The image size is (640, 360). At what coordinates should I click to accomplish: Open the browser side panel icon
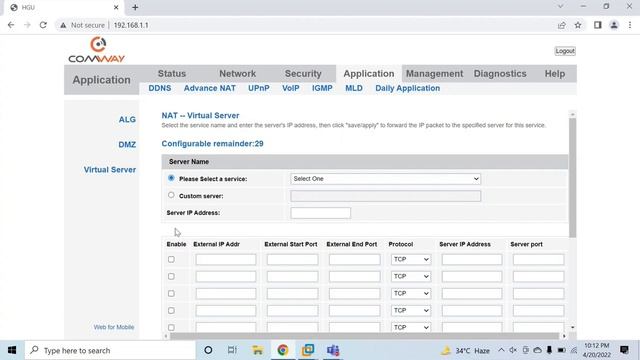[x=598, y=25]
